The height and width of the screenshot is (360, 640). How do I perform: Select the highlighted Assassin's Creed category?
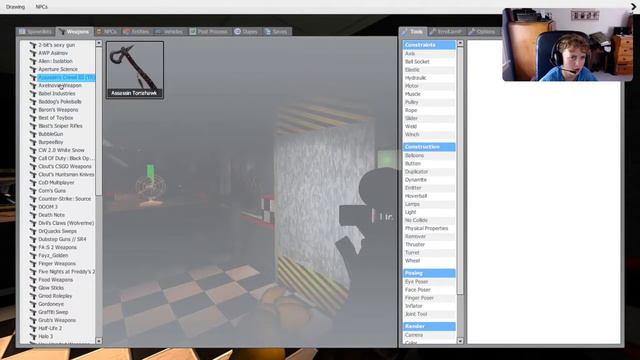(66, 78)
